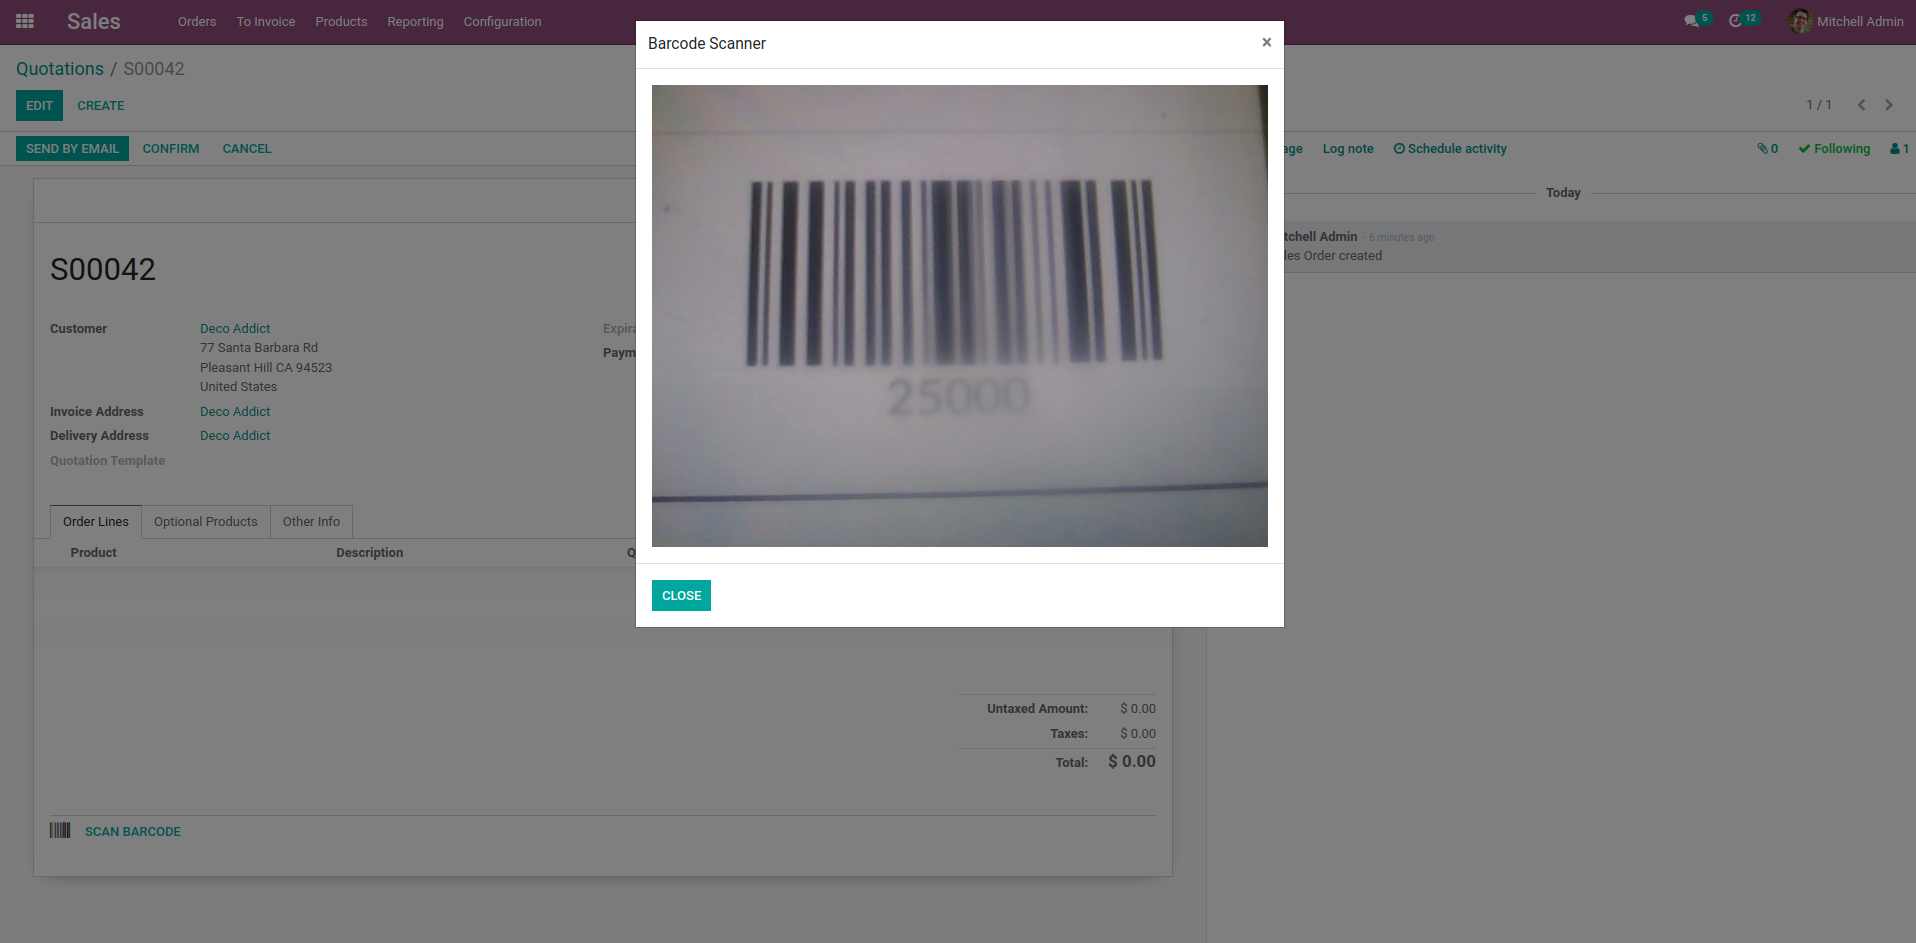The image size is (1916, 943).
Task: Click S00042 breadcrumb text
Action: tap(154, 69)
